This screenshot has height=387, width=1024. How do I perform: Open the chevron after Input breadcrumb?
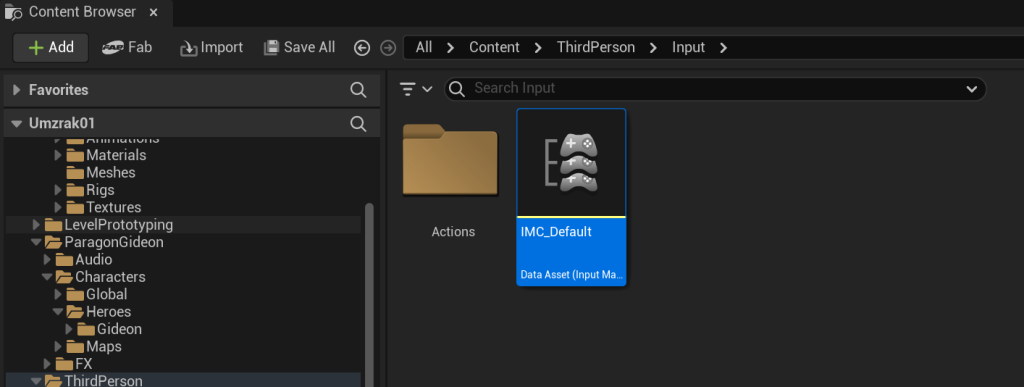pyautogui.click(x=723, y=48)
